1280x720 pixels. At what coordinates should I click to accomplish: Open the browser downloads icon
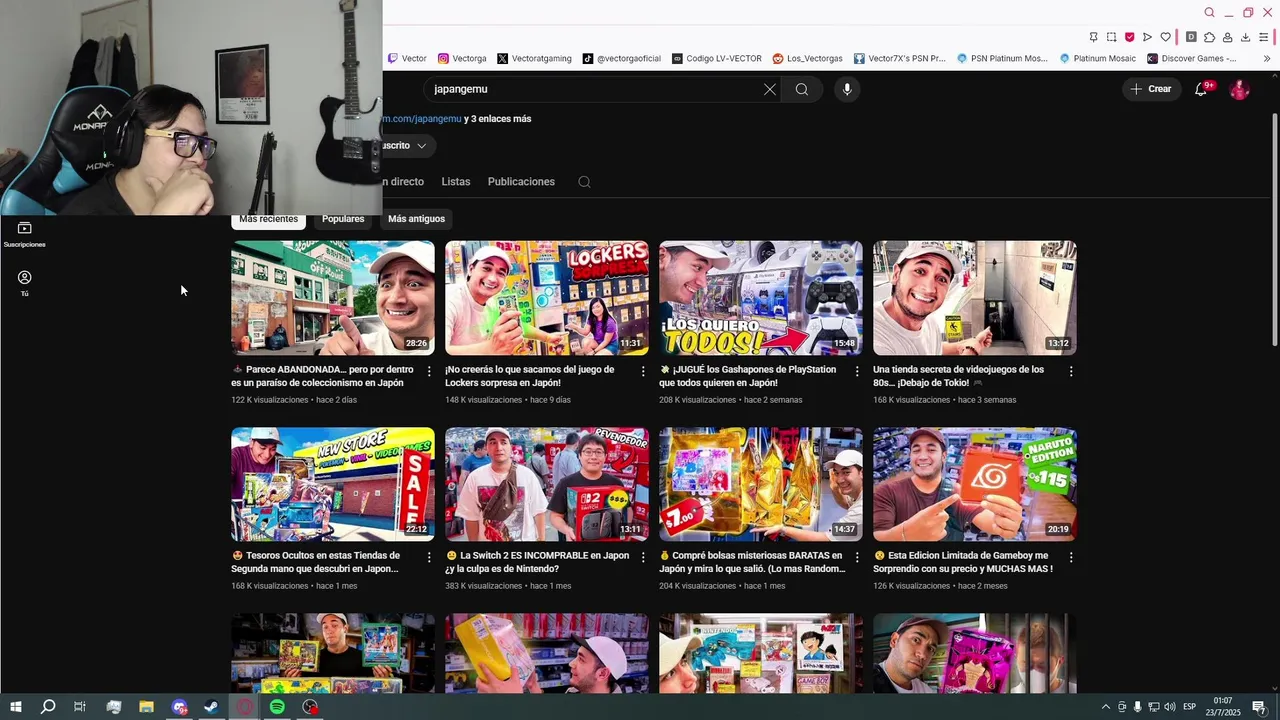pyautogui.click(x=1245, y=37)
